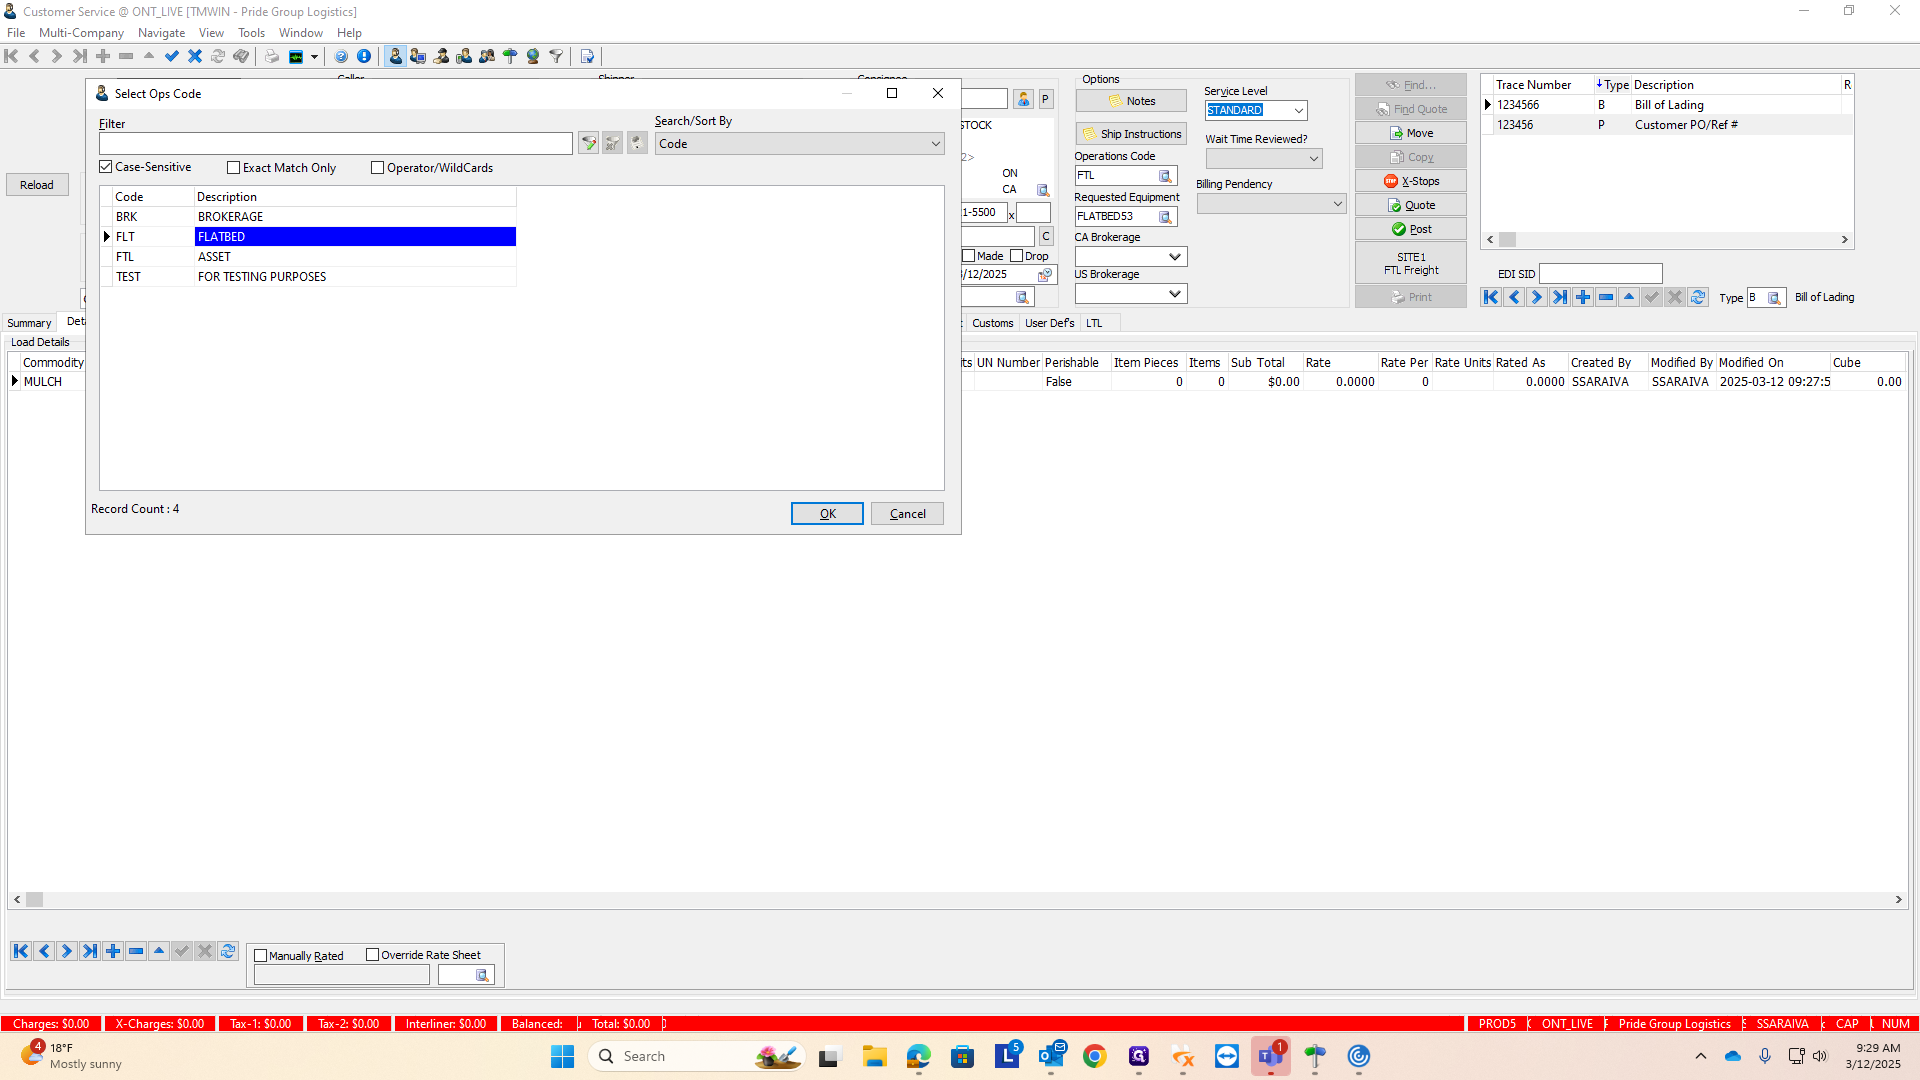This screenshot has width=1920, height=1080.
Task: Expand the Search/Sort By Code dropdown
Action: point(935,144)
